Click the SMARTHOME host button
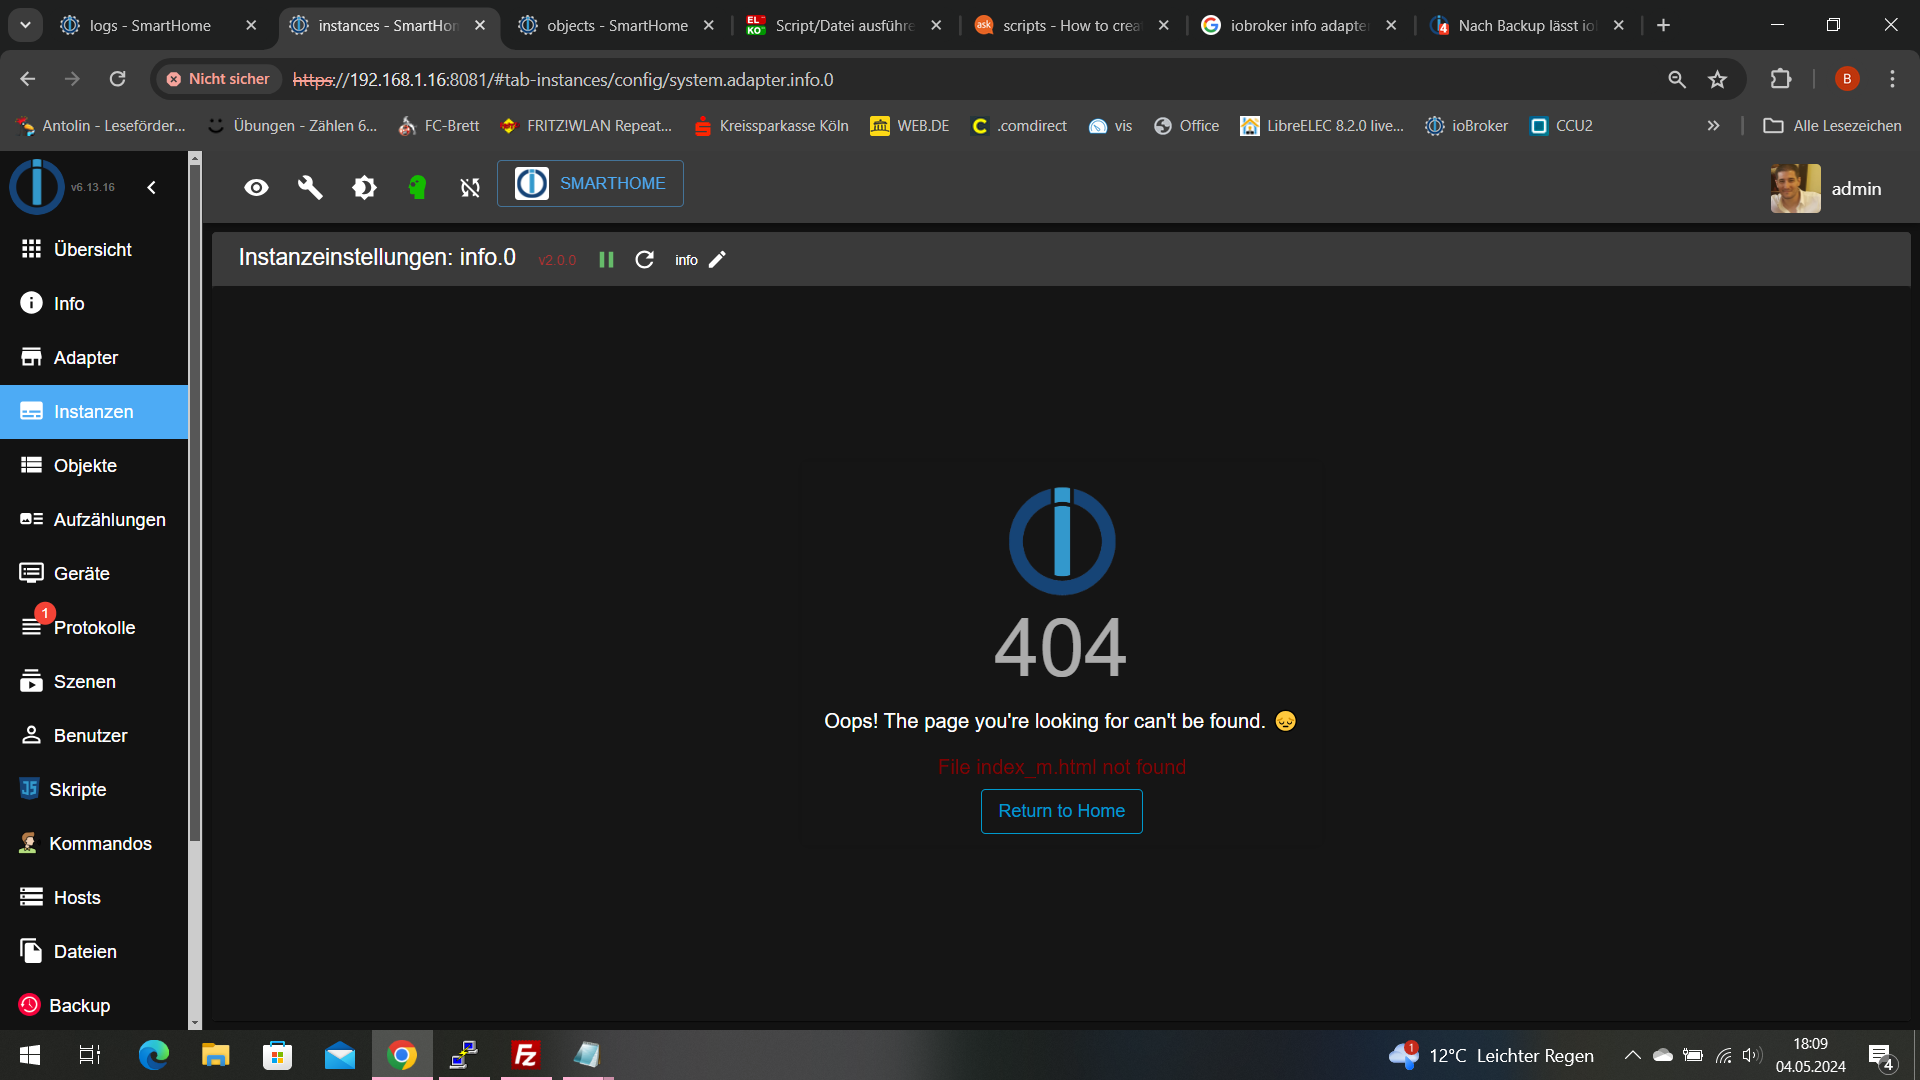Viewport: 1920px width, 1080px height. [x=590, y=184]
